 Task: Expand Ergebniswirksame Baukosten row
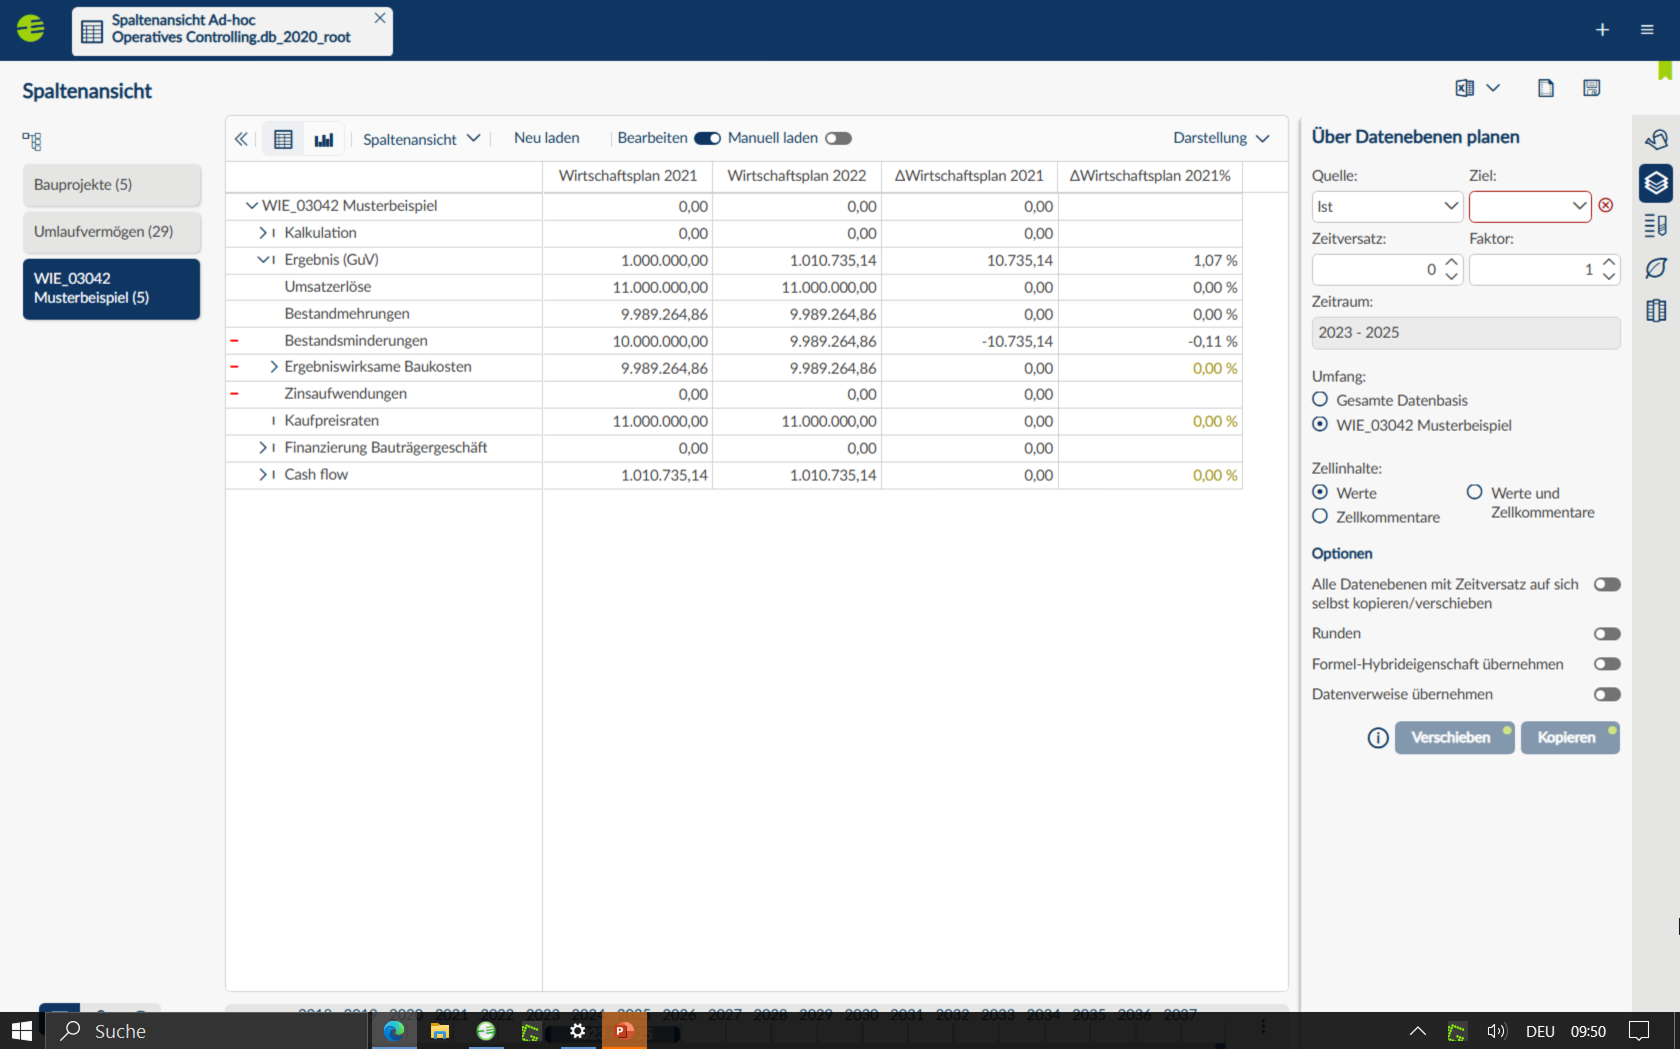(273, 367)
